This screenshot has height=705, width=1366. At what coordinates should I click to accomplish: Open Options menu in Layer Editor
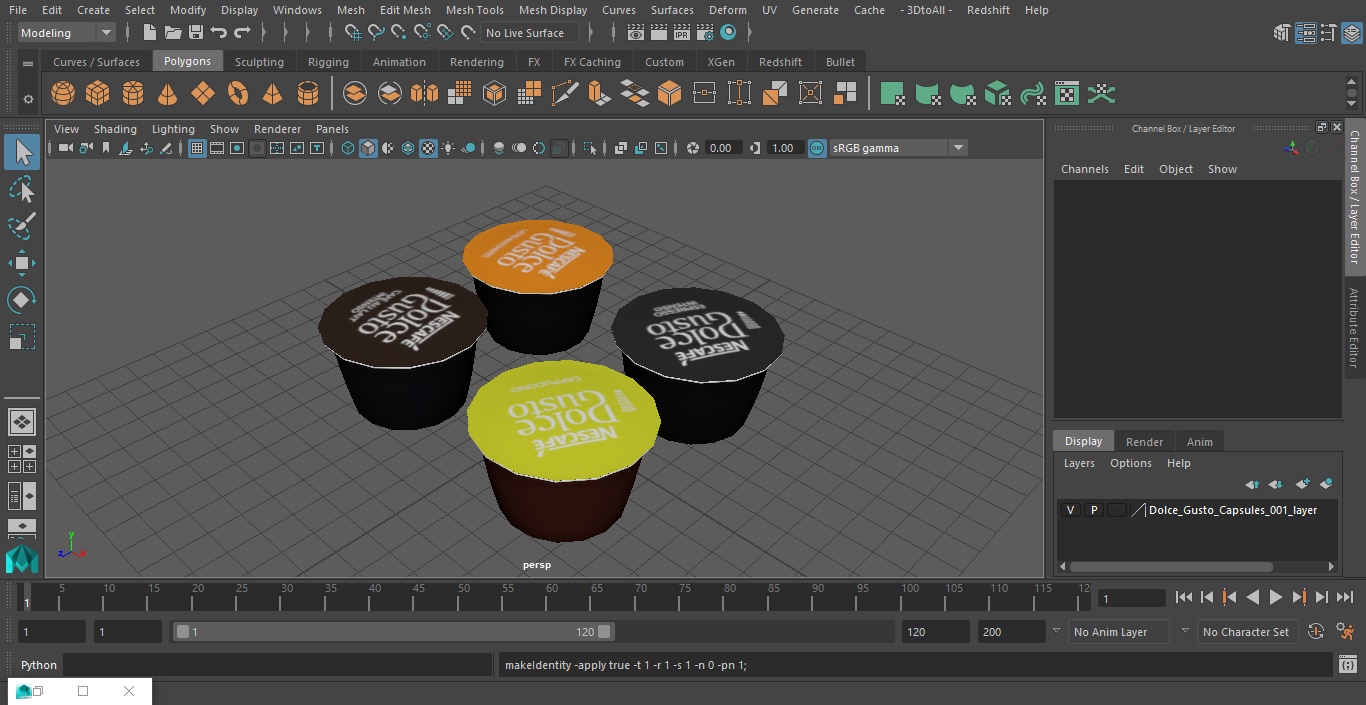point(1130,463)
